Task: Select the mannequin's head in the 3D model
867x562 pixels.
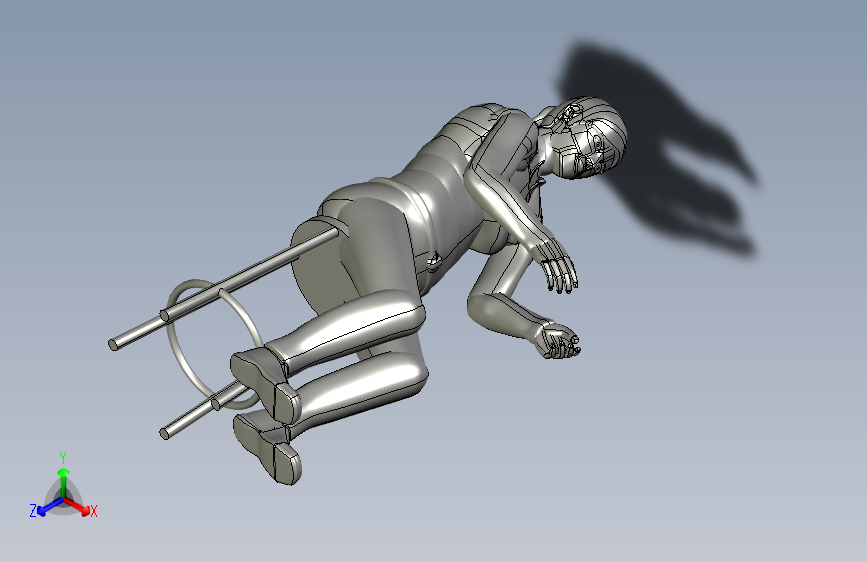Action: [589, 137]
